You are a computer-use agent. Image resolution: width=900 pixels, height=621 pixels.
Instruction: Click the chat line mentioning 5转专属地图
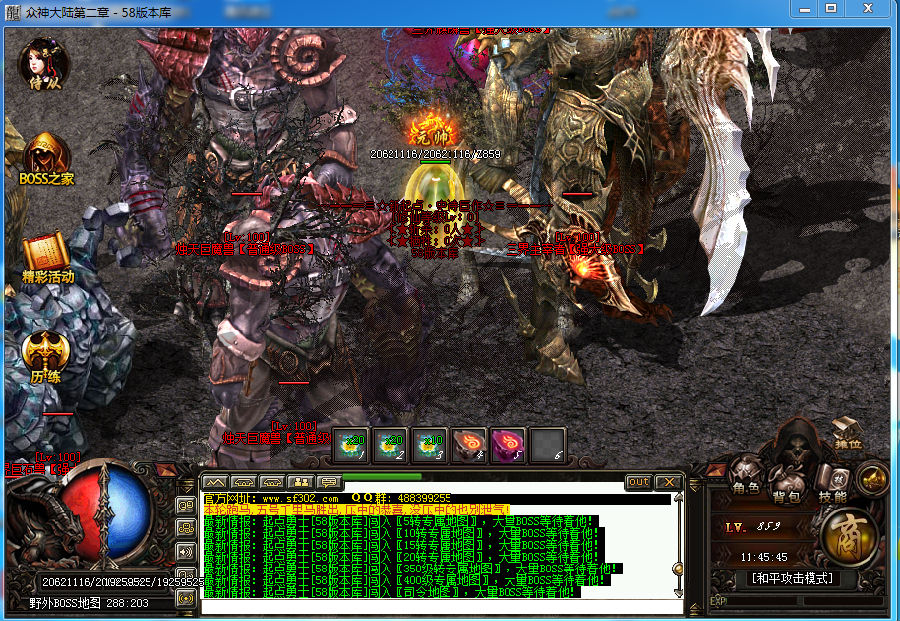(x=401, y=522)
